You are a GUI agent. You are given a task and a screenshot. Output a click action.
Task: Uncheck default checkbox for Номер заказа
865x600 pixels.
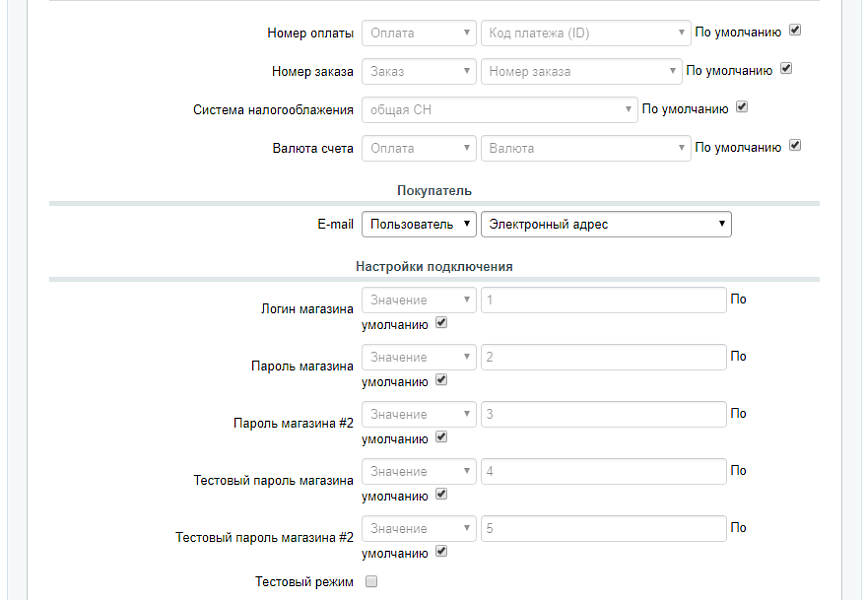[x=786, y=70]
